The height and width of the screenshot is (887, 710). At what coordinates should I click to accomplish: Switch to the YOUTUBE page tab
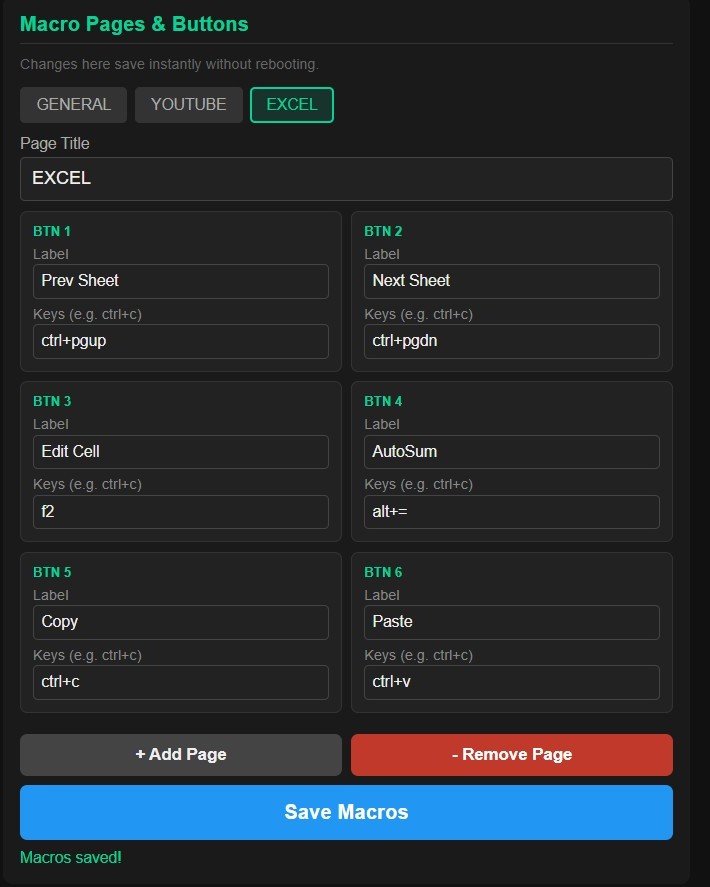coord(188,105)
